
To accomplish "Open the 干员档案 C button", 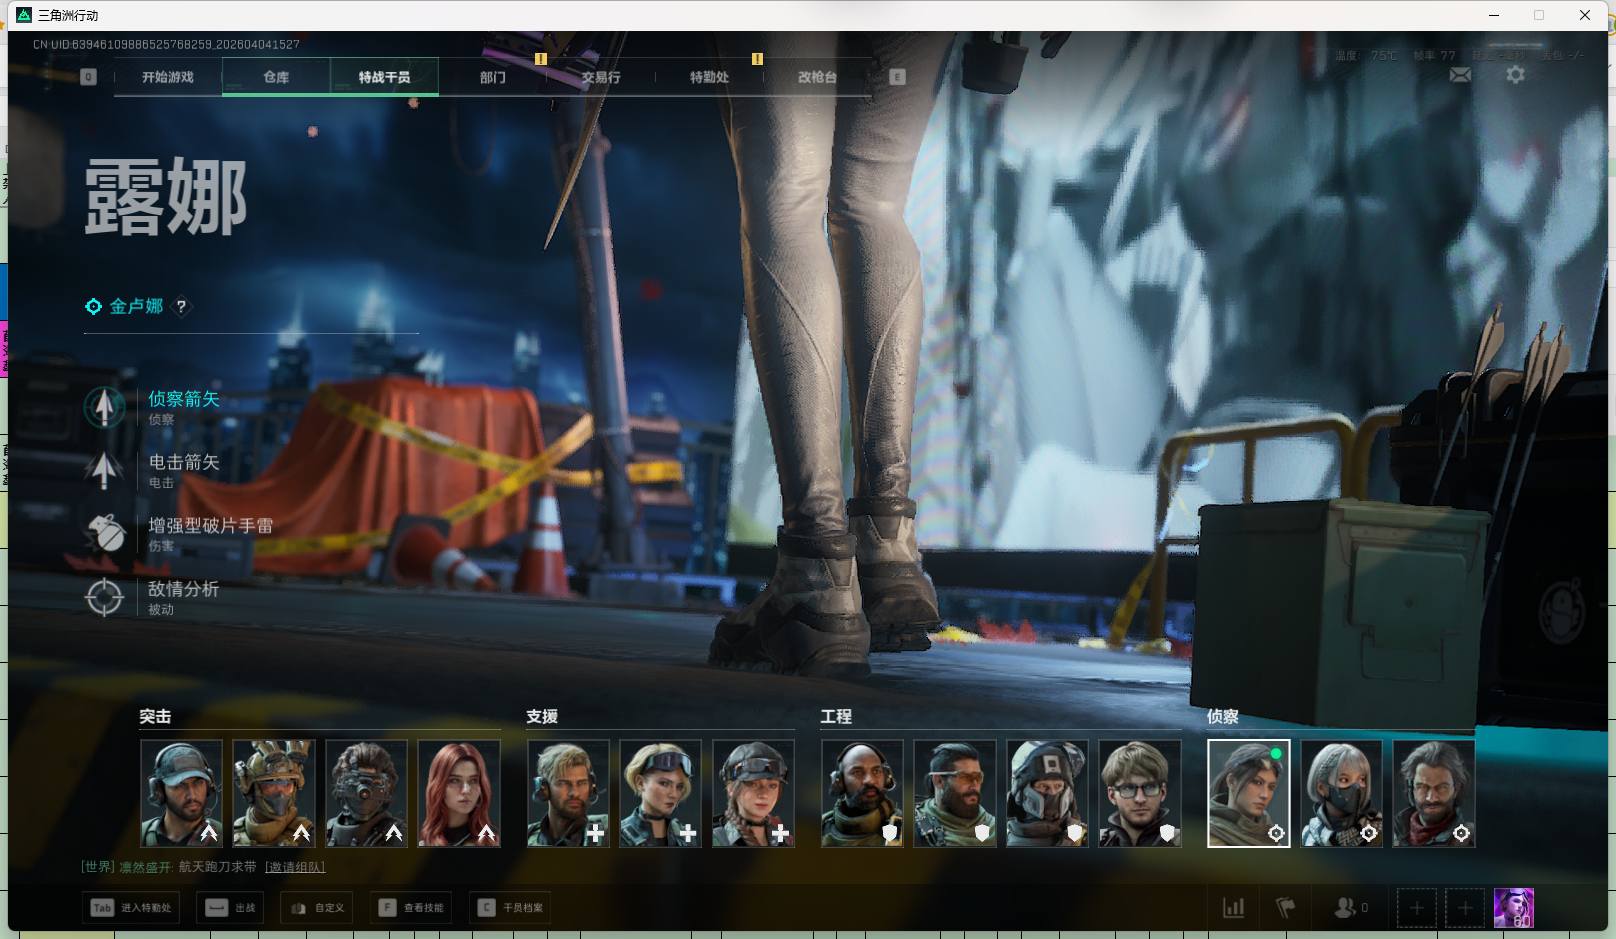I will point(511,908).
